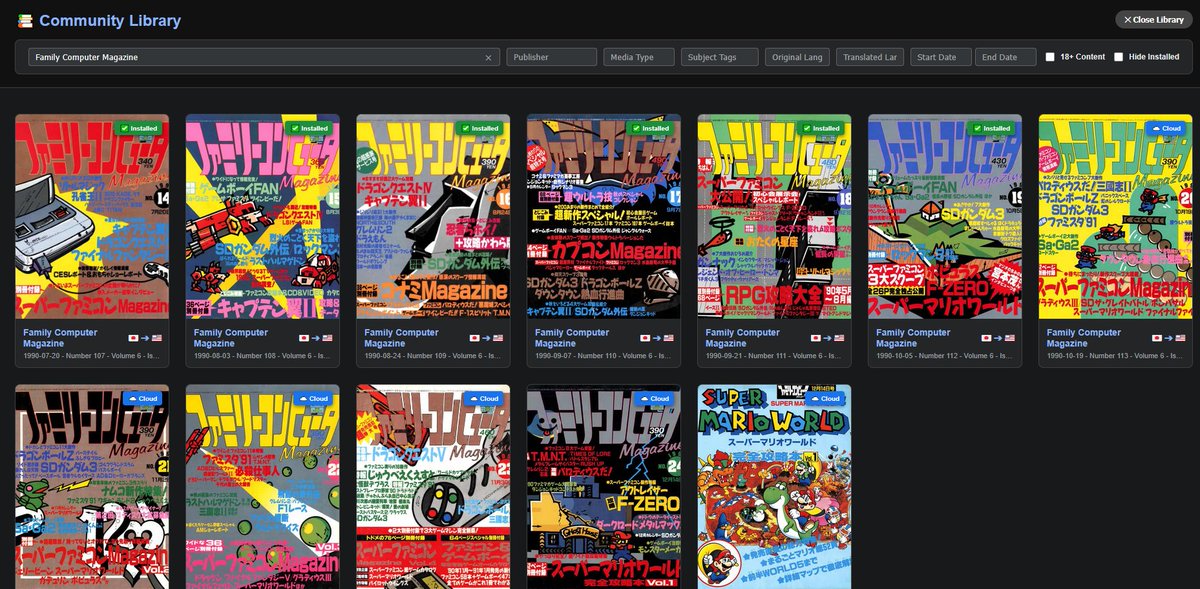The height and width of the screenshot is (589, 1200).
Task: Open the 1990-10-05 issue cover thumbnail
Action: (x=945, y=216)
